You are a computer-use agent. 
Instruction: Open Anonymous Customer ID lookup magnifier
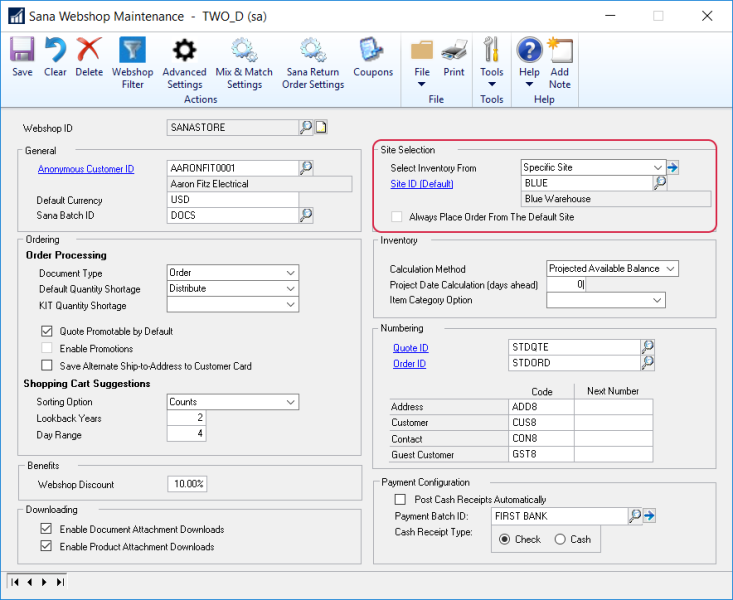(306, 168)
